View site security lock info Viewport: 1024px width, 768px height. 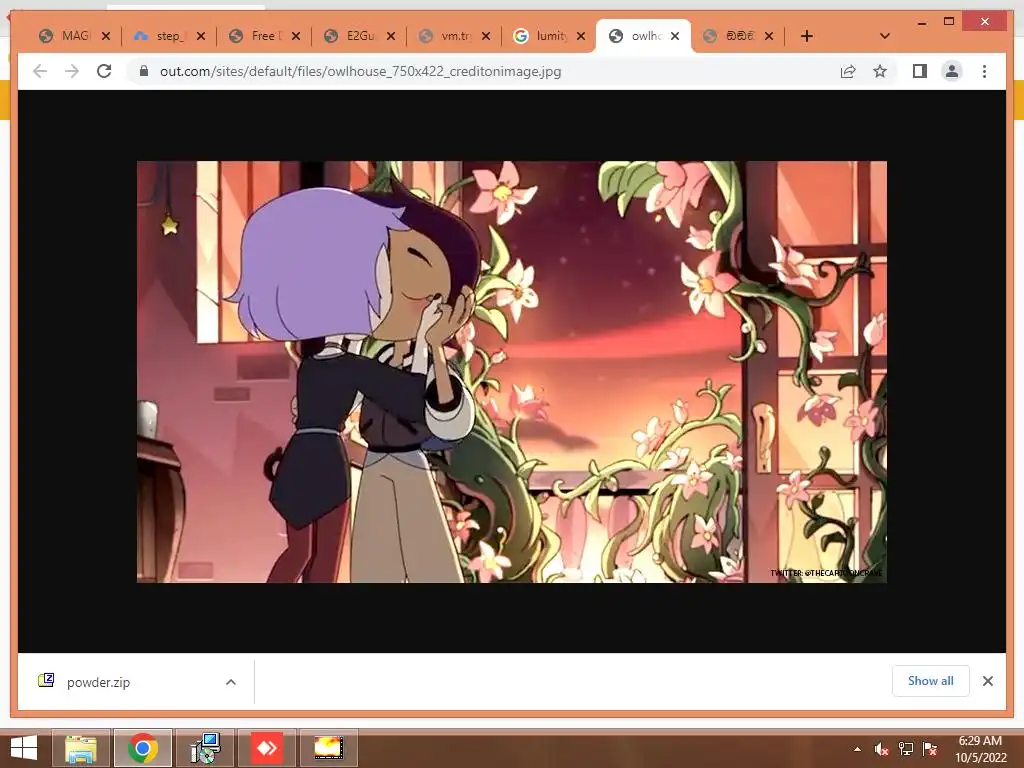(x=144, y=71)
